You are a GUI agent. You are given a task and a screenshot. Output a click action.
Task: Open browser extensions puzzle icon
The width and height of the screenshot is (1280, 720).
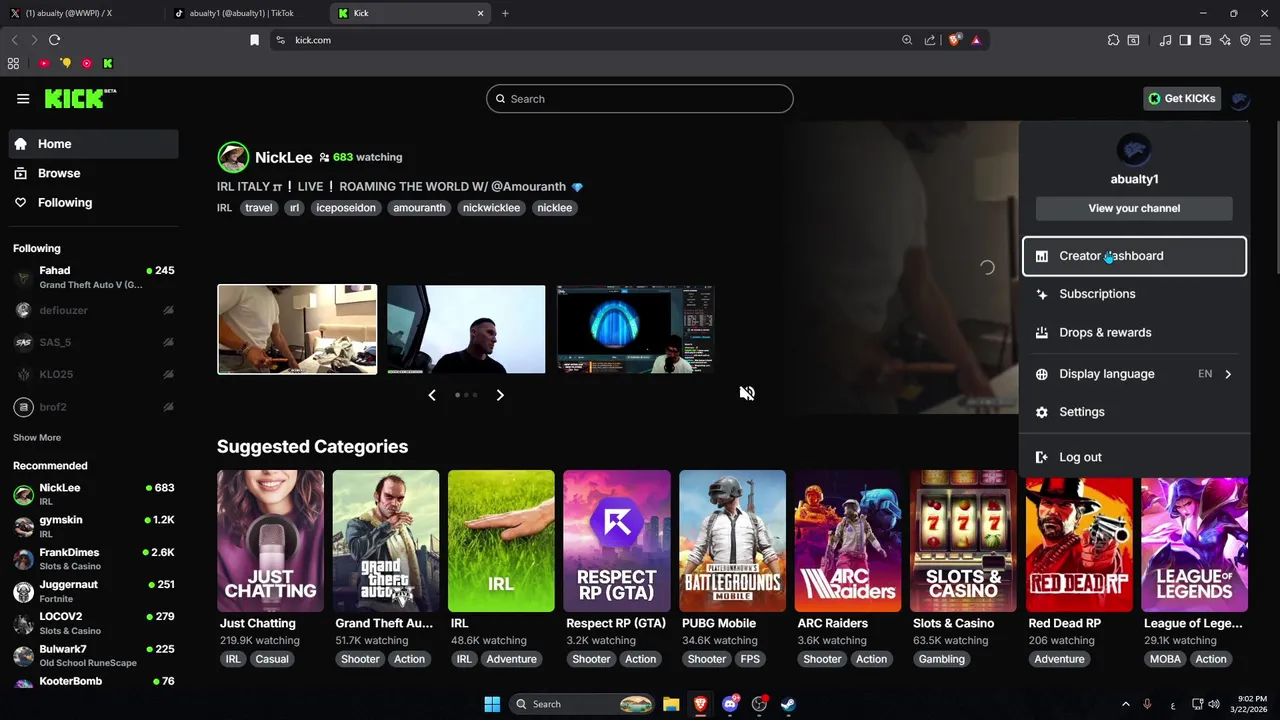pos(1113,40)
